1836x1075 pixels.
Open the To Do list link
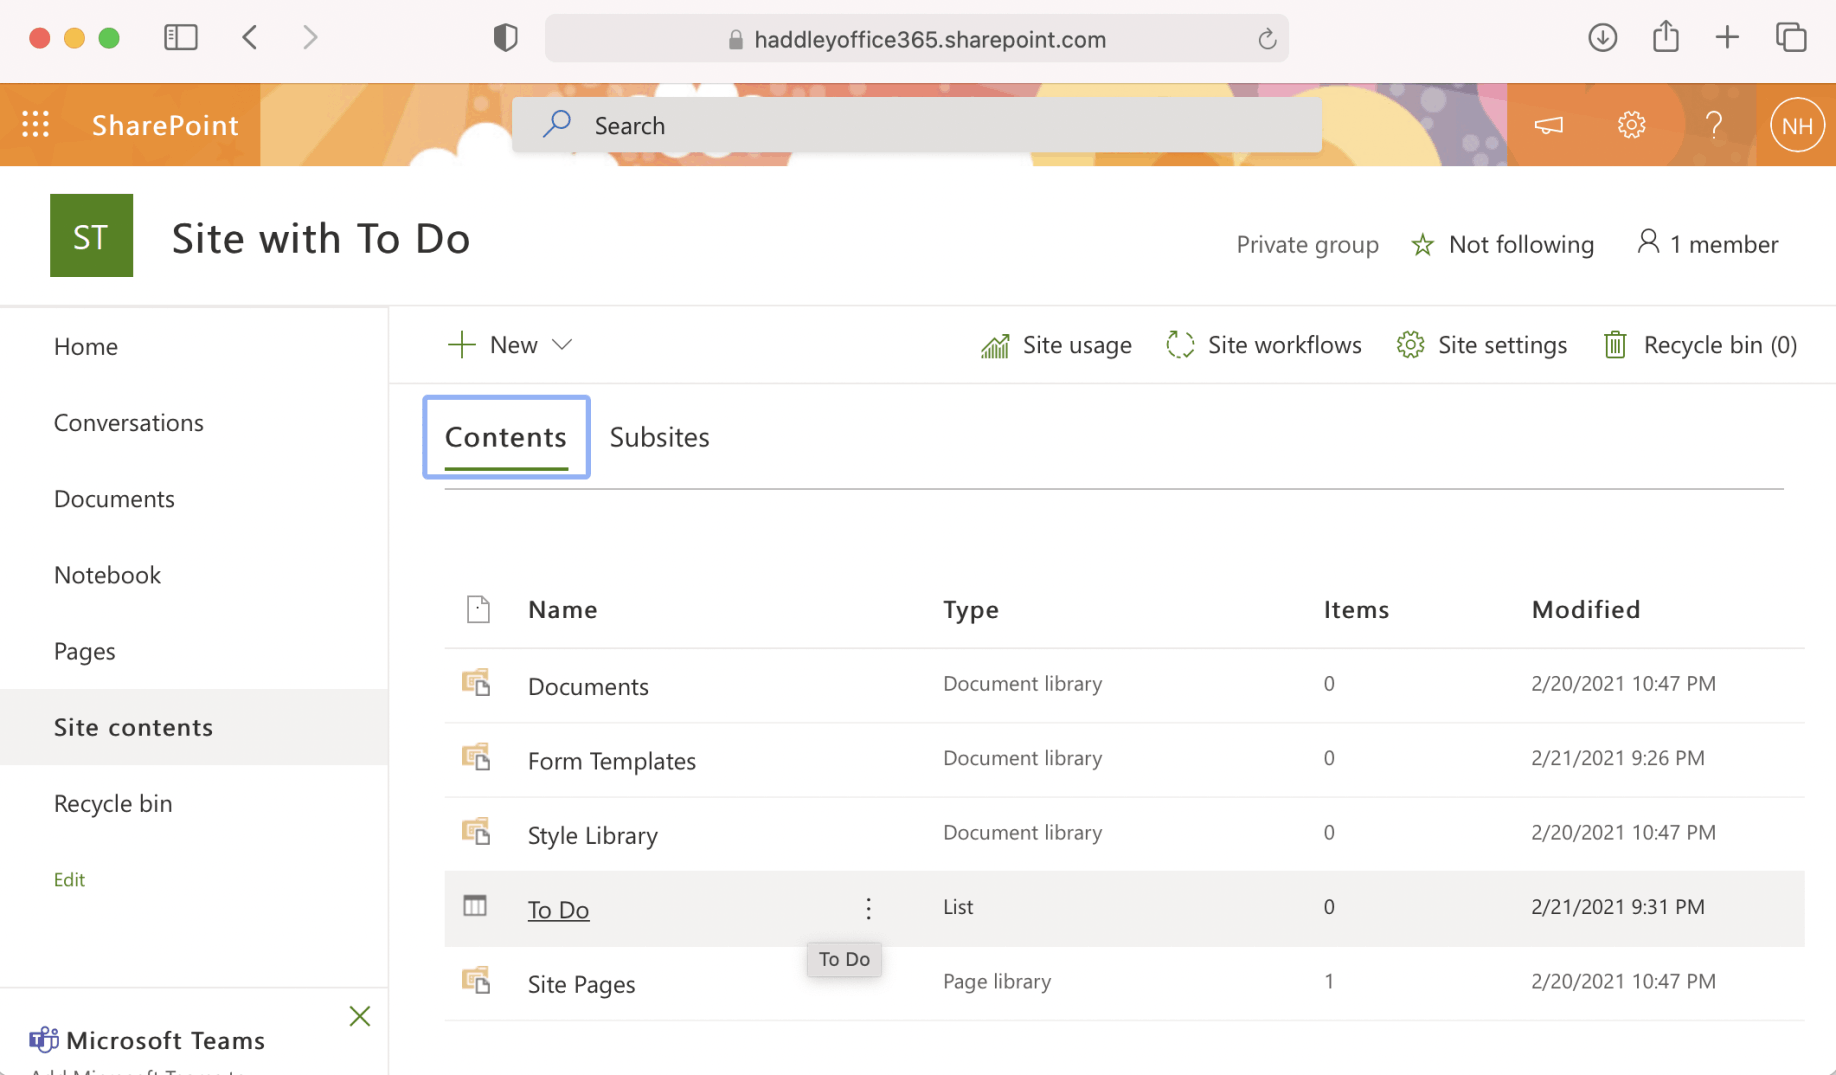pyautogui.click(x=558, y=910)
